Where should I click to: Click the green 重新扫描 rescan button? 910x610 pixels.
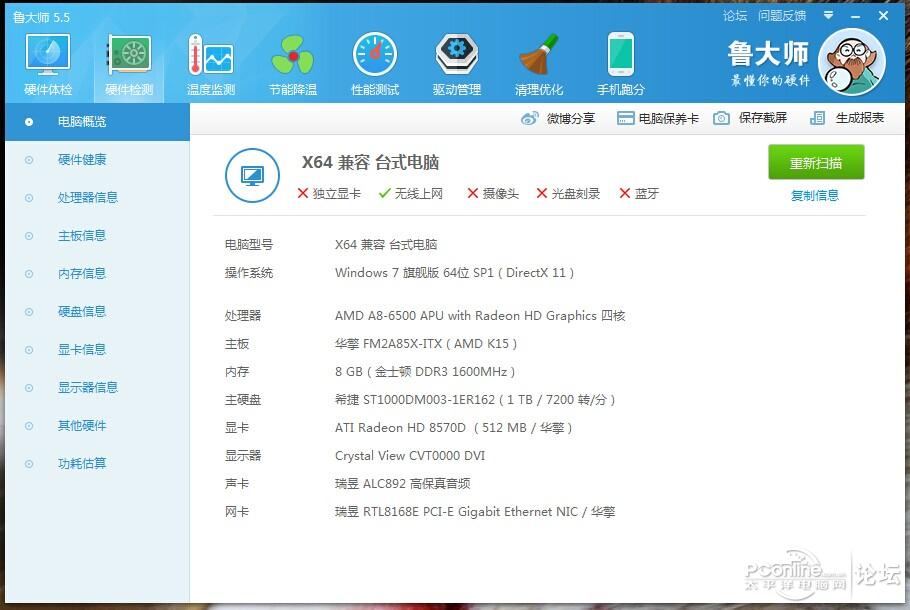(816, 163)
